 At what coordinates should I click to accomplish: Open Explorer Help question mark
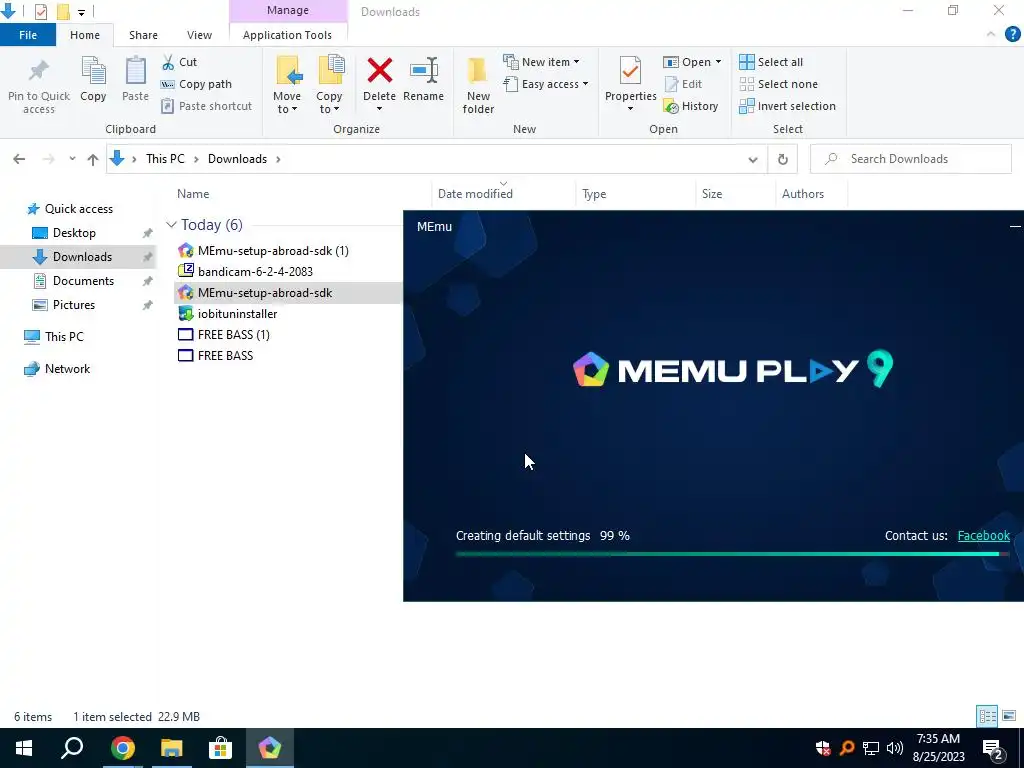tap(1012, 35)
